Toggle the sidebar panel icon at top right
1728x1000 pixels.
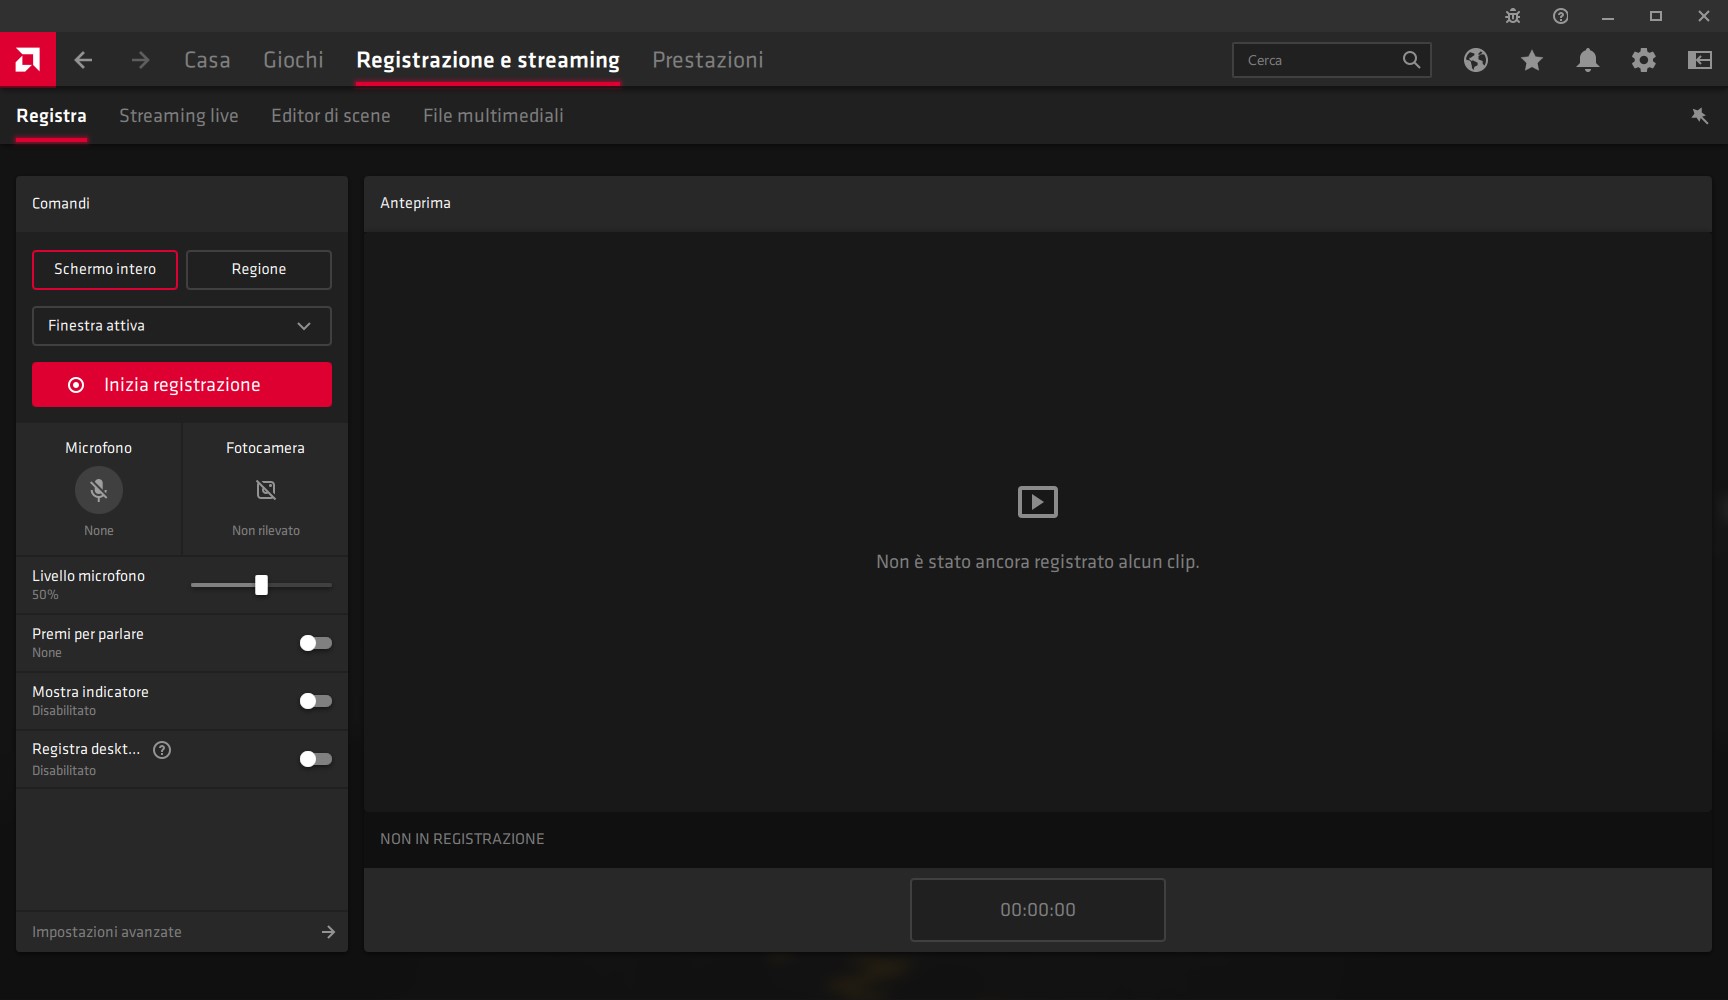point(1699,60)
